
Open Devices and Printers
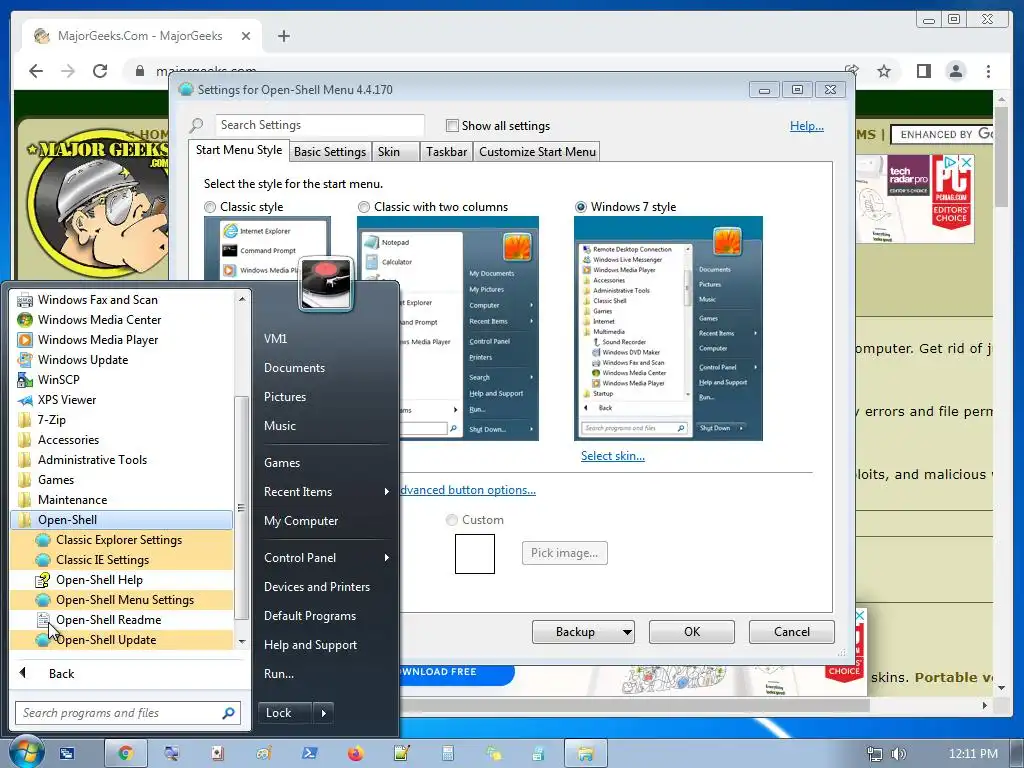click(x=317, y=586)
